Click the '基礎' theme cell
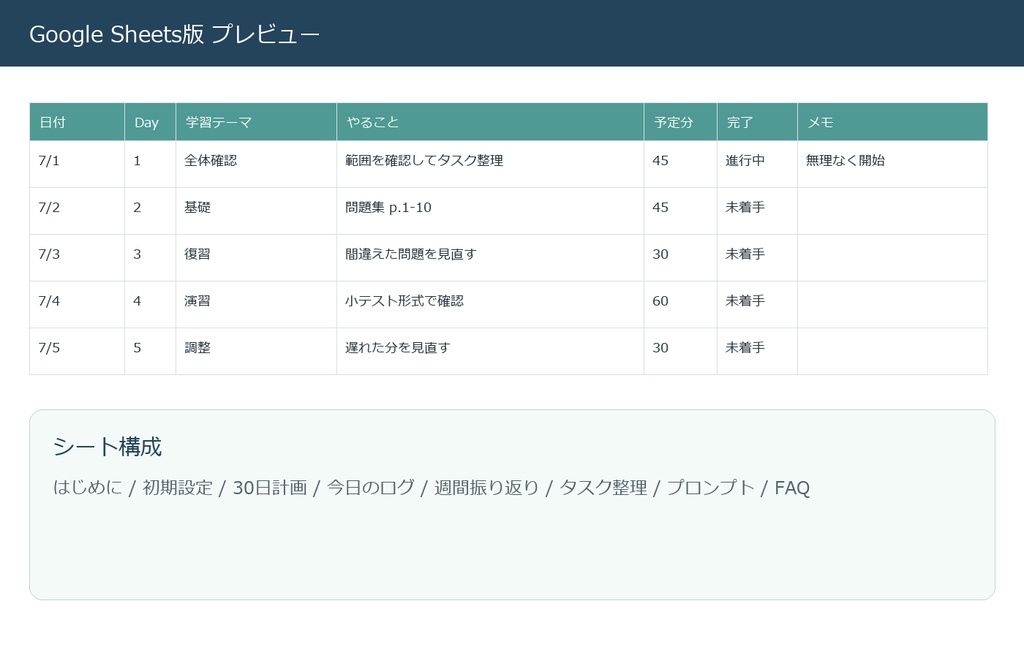 (256, 211)
